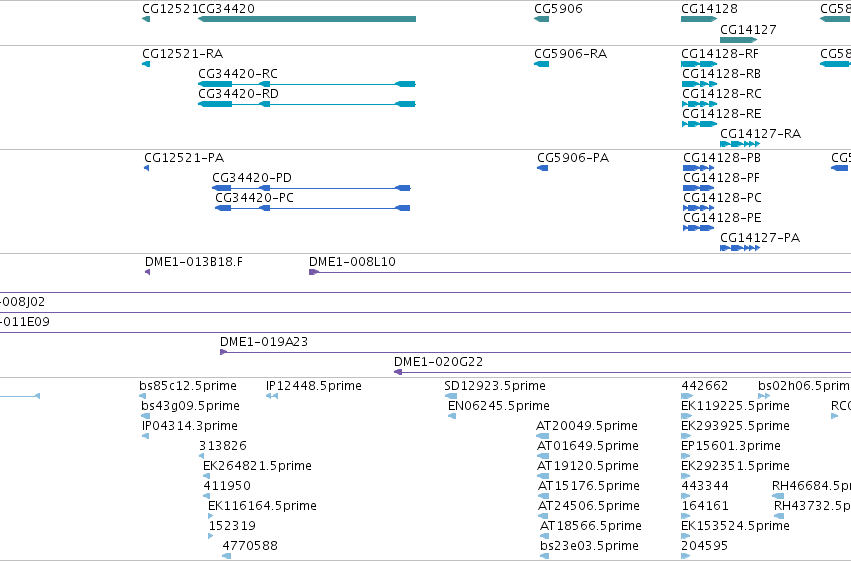Click the CG12521 gene label
Screen dimensions: 851x561
[x=170, y=9]
